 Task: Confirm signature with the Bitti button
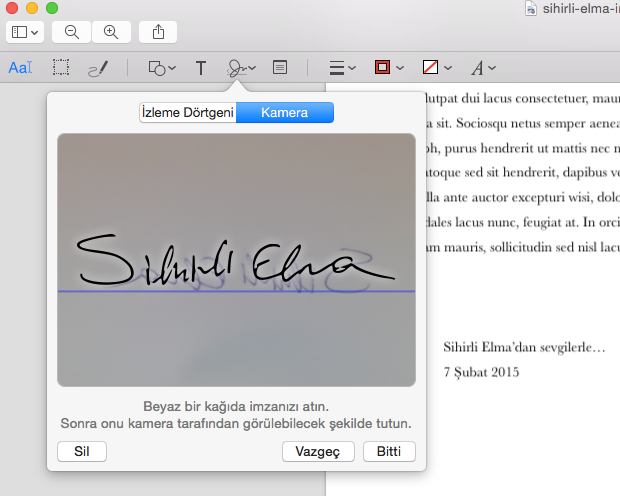(389, 451)
